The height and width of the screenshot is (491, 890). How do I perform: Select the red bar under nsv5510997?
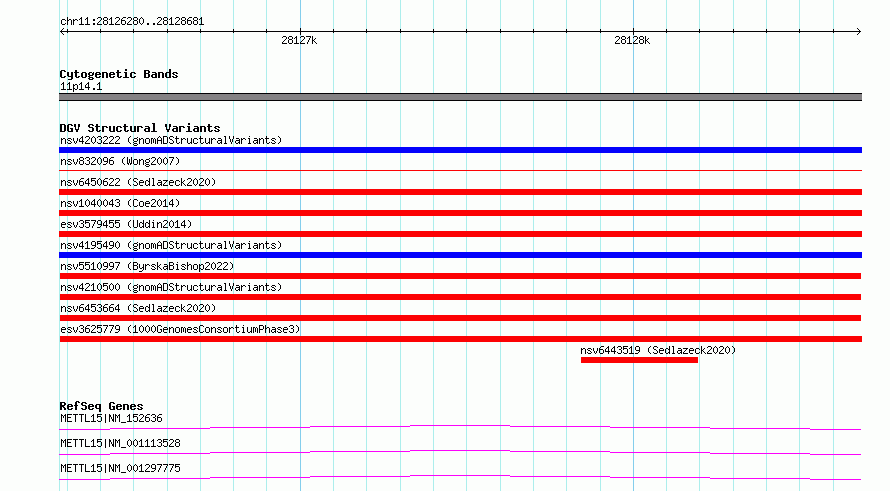tap(460, 276)
